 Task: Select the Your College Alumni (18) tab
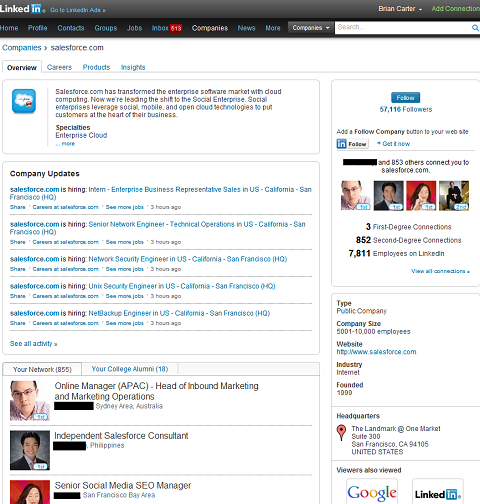pos(130,369)
